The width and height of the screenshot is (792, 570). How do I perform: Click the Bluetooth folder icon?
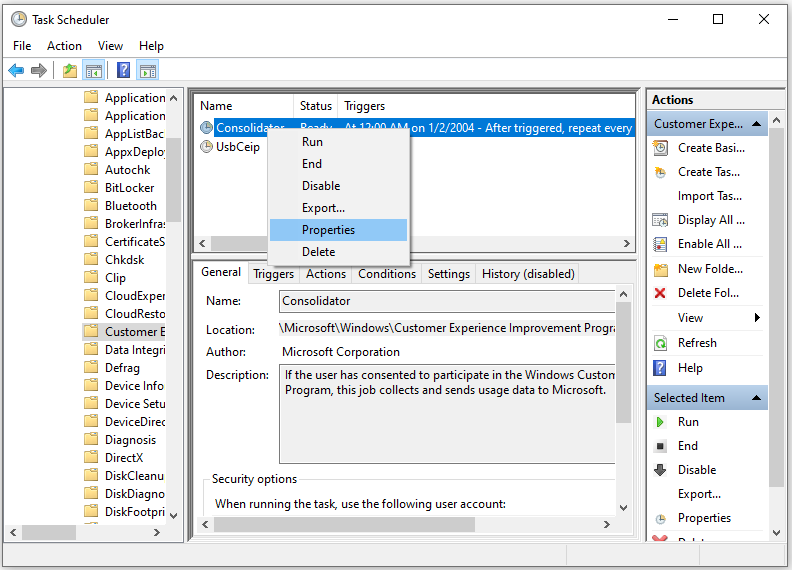(x=91, y=205)
